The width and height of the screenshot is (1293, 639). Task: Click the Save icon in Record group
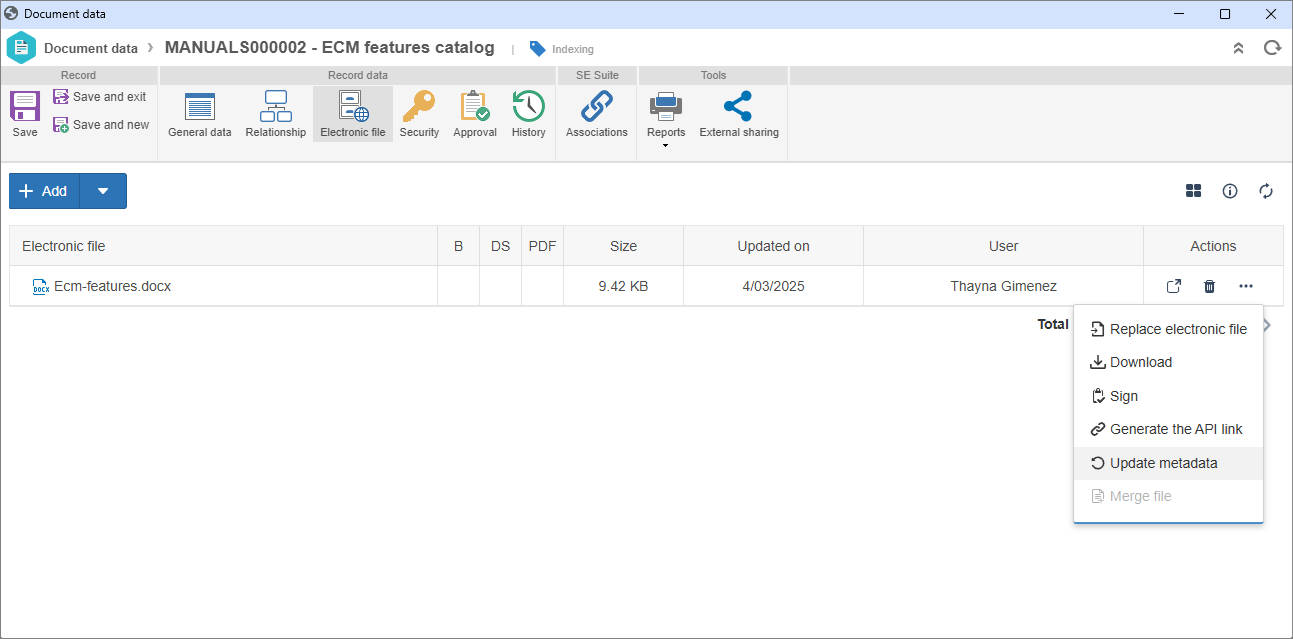tap(25, 107)
